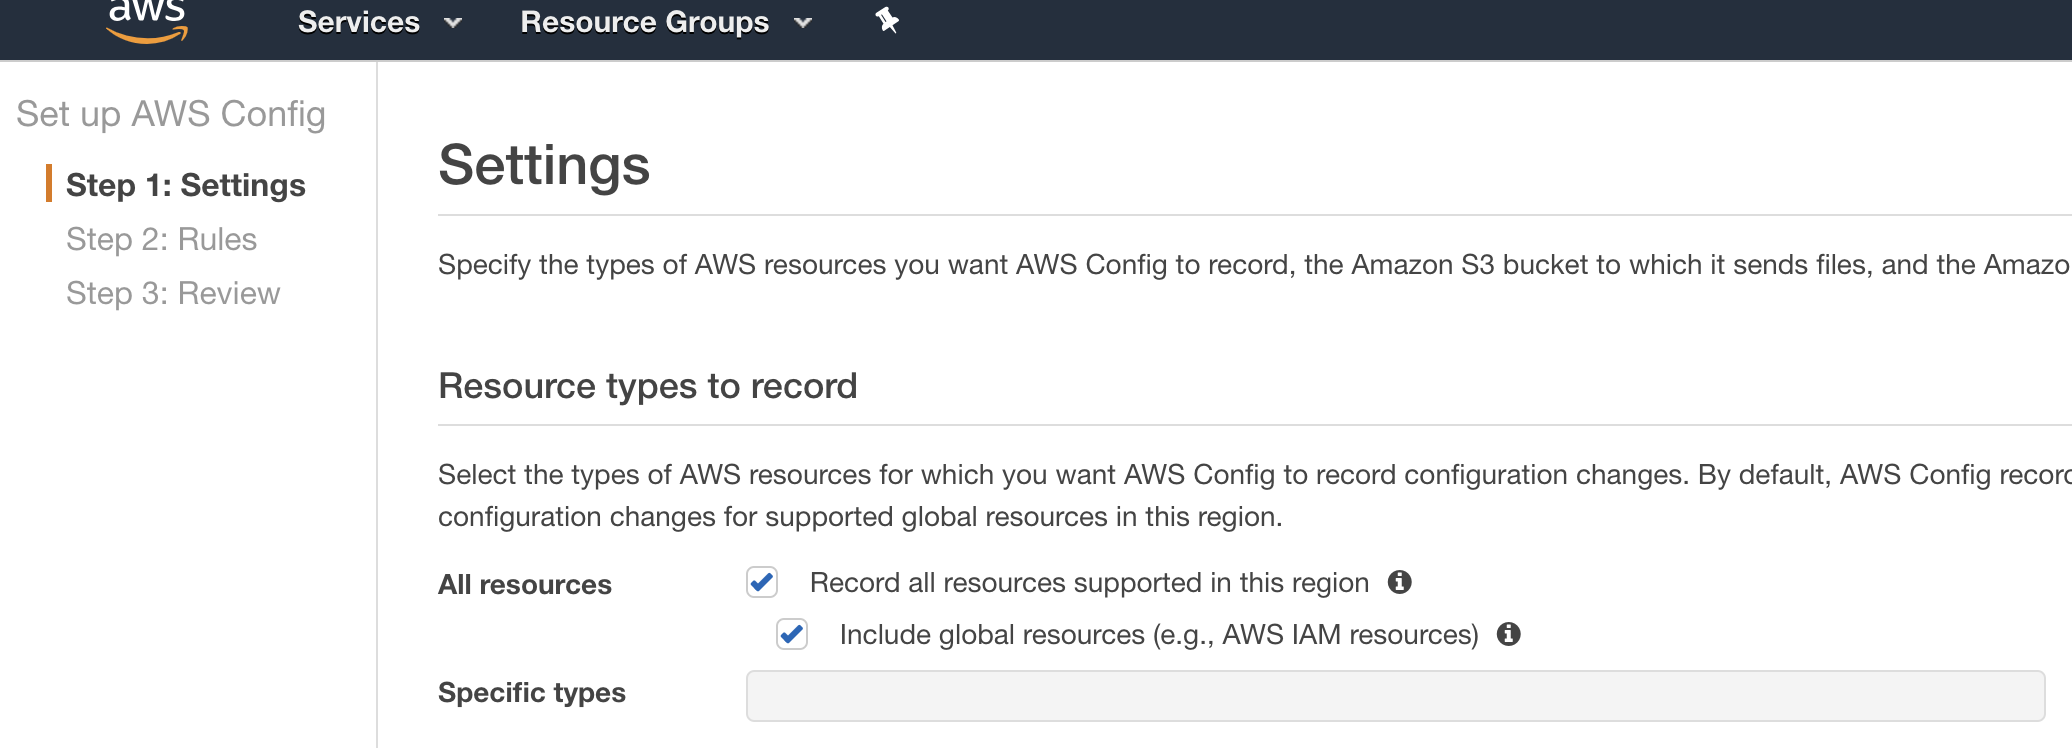Click the Settings page heading
2072x748 pixels.
(545, 165)
